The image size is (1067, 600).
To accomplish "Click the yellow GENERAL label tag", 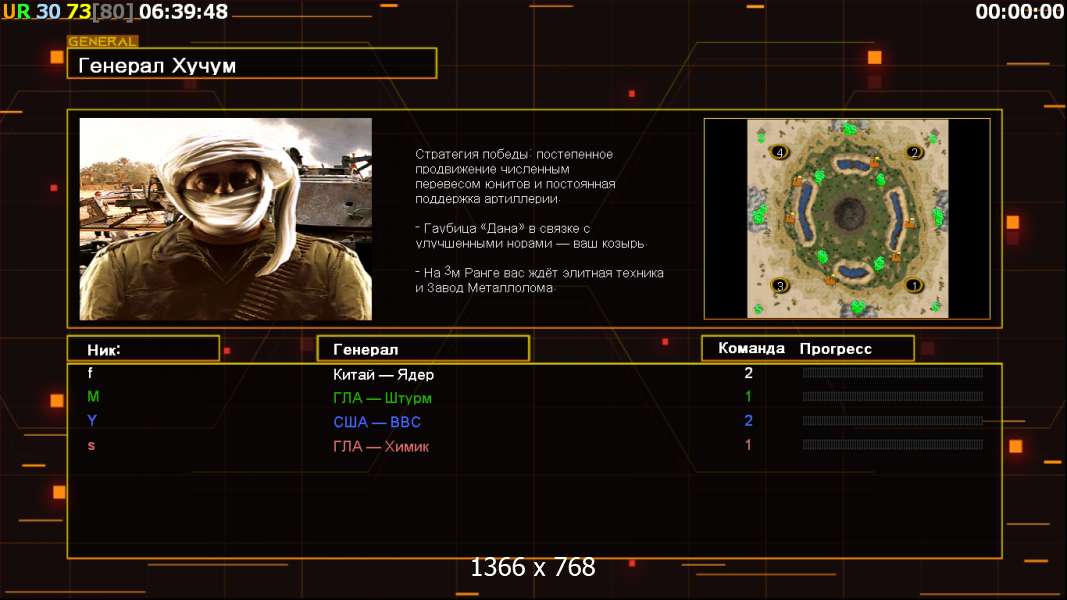I will tap(103, 41).
